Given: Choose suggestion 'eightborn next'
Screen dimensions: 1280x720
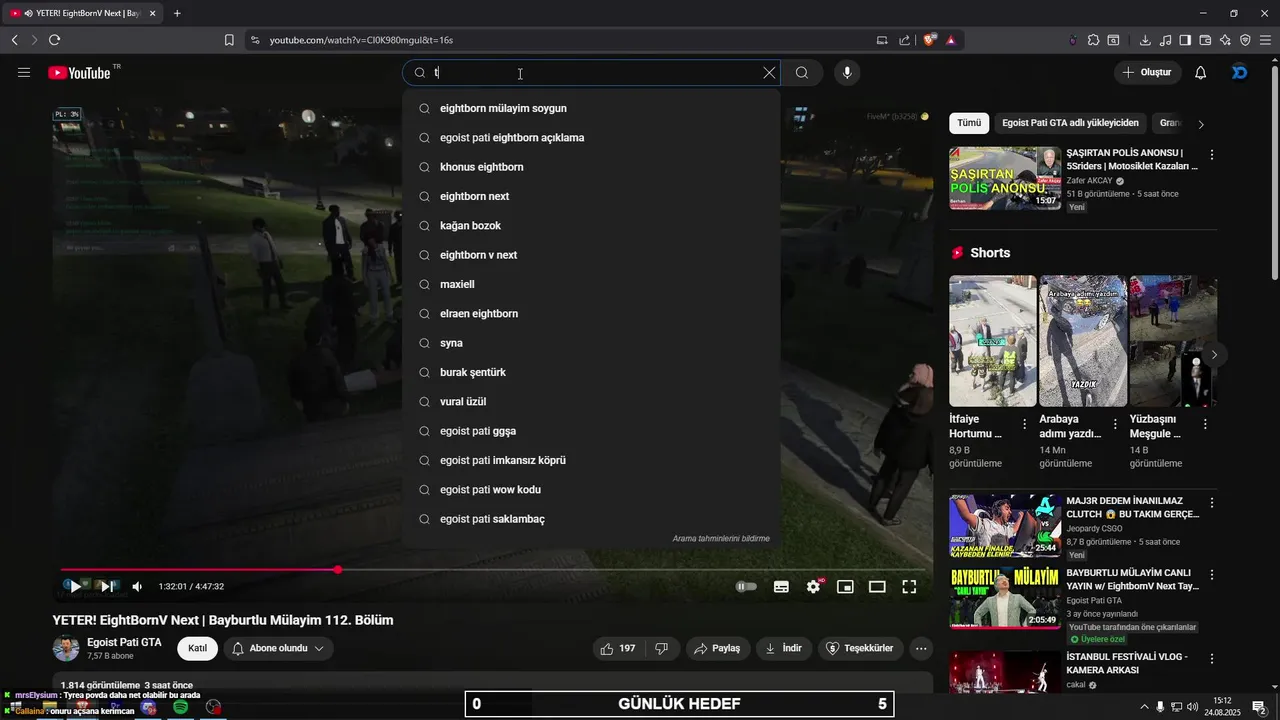Looking at the screenshot, I should 591,196.
